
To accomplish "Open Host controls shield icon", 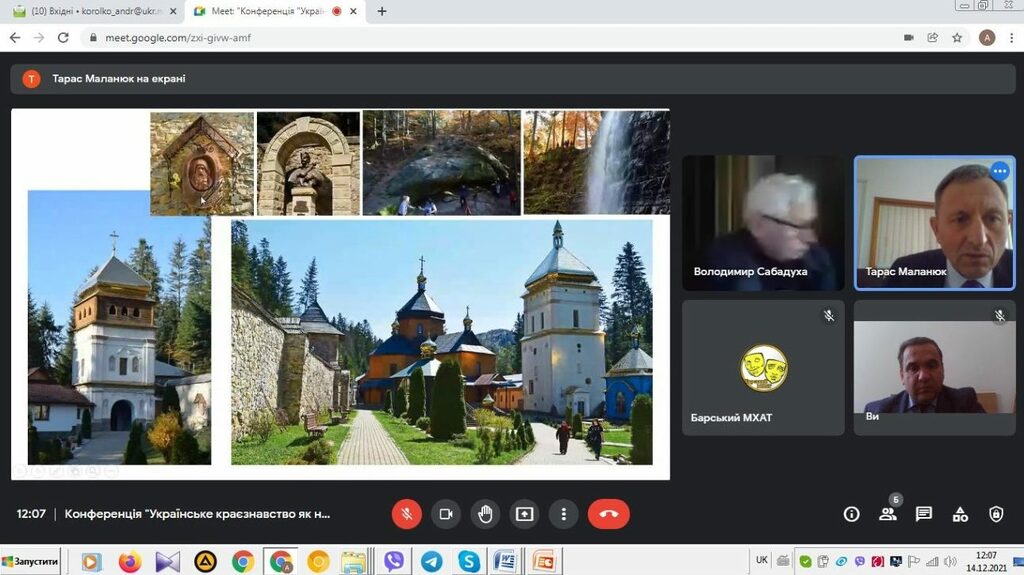I will pos(996,514).
